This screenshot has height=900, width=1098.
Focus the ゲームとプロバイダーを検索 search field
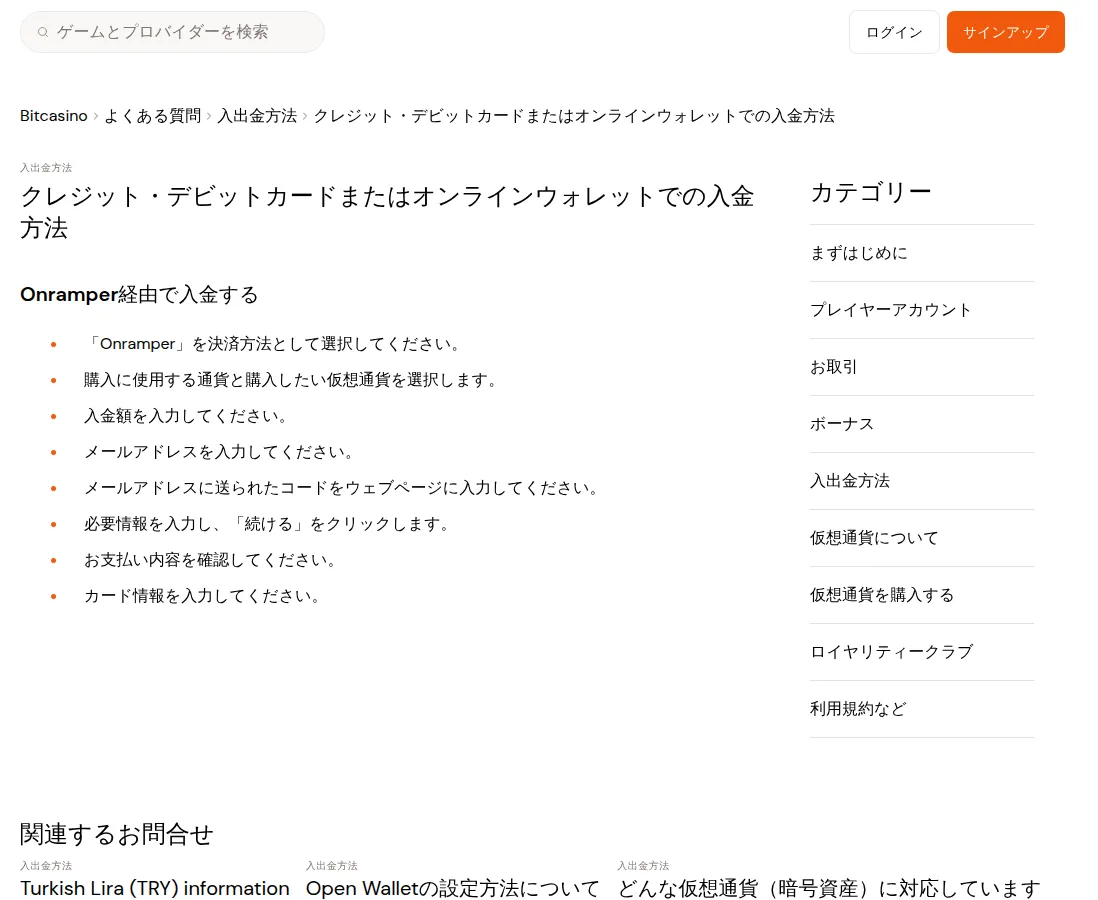click(172, 32)
